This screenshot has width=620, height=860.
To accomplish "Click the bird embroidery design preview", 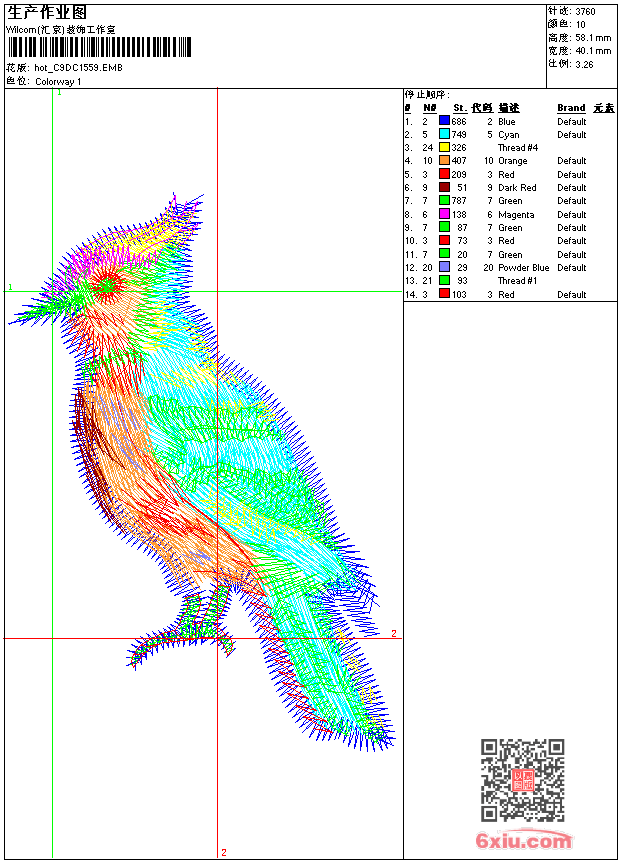I will [203, 472].
